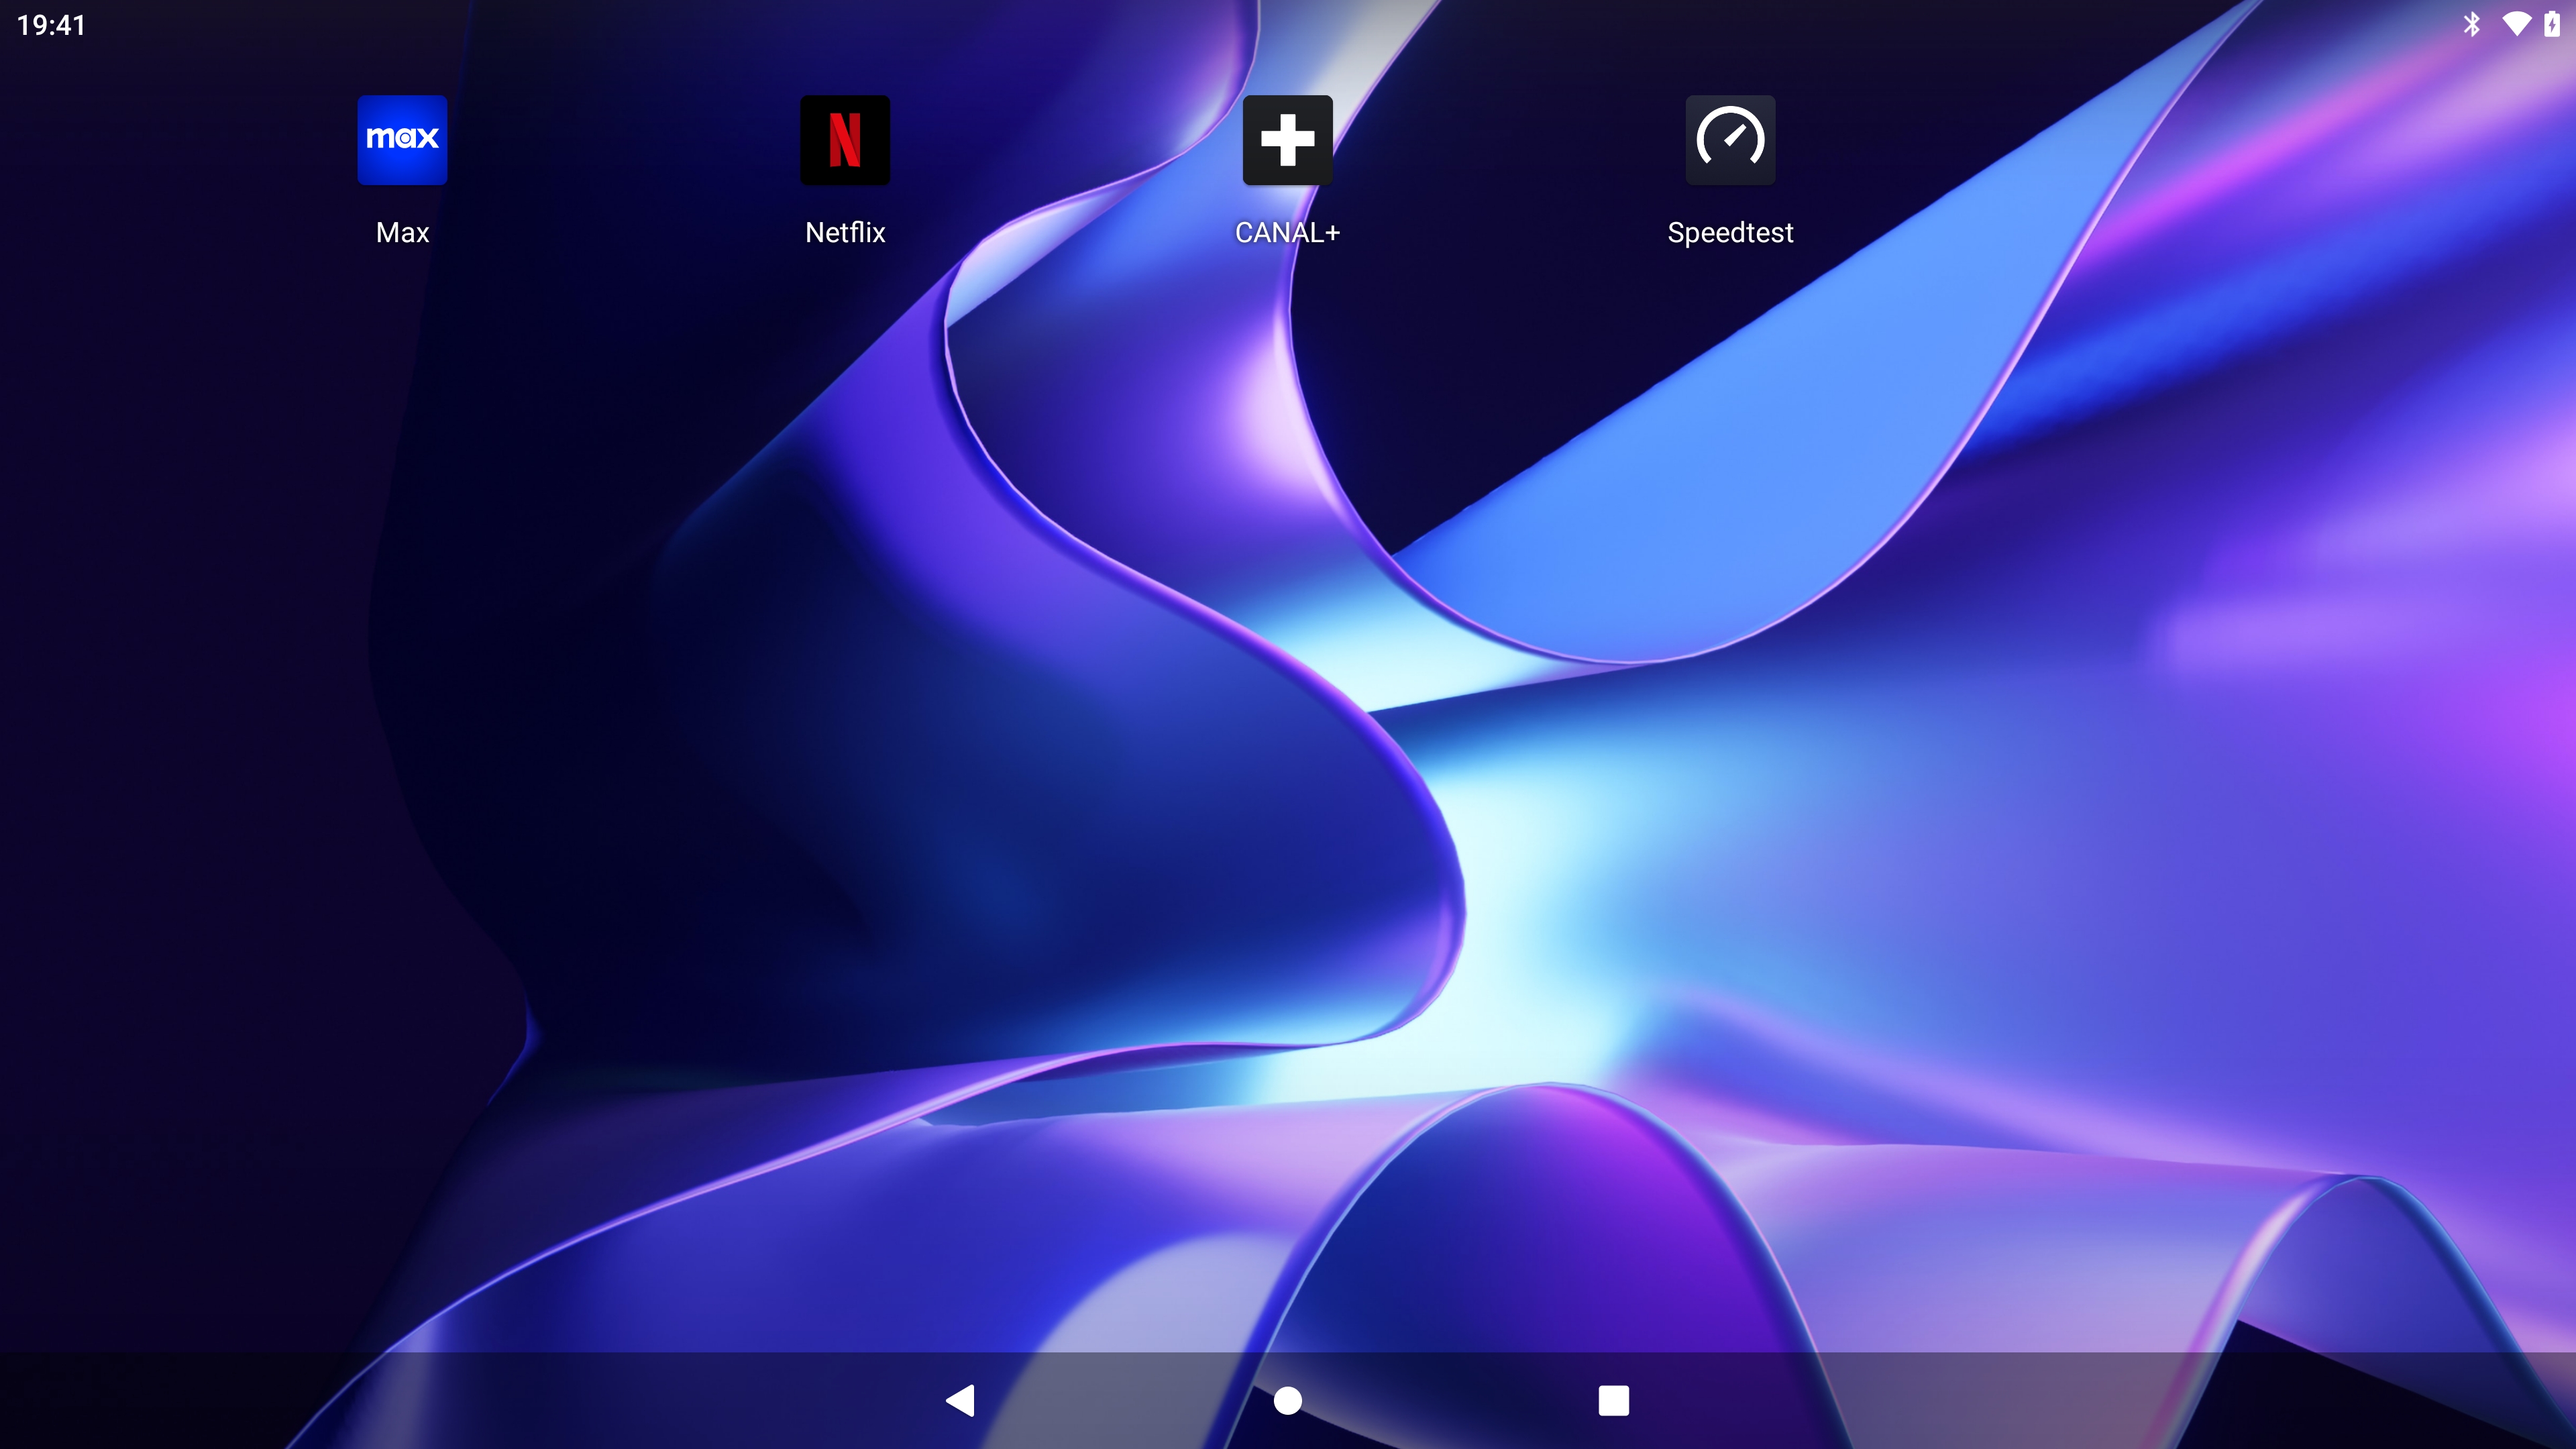Click the "Max" app label

coord(402,232)
